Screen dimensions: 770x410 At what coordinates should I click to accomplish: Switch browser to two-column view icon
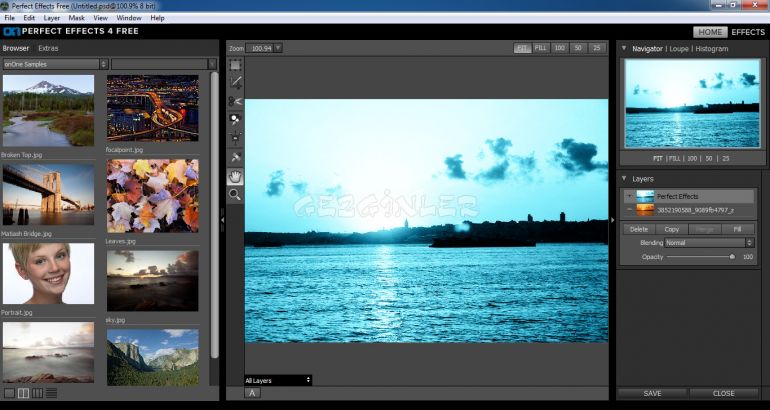pyautogui.click(x=24, y=393)
